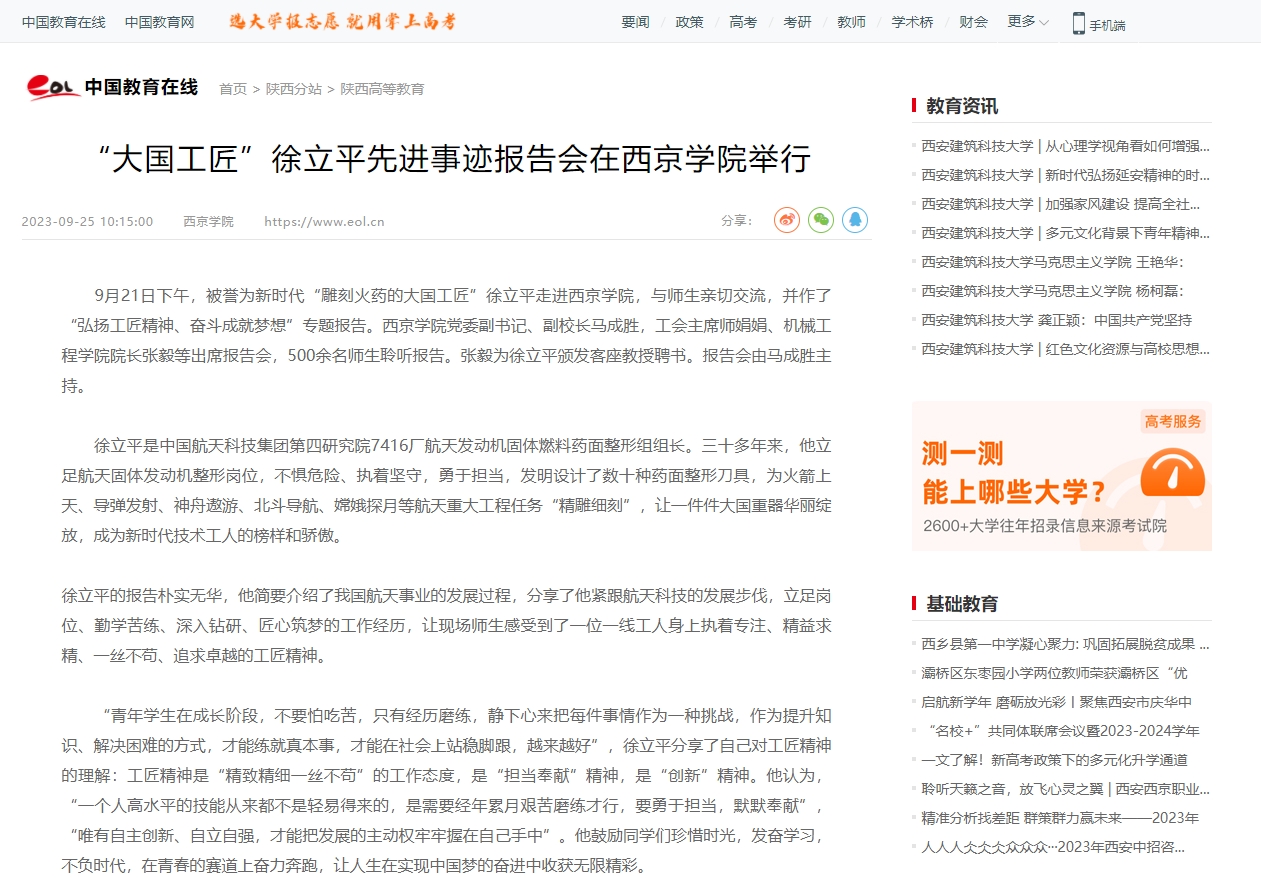This screenshot has height=878, width=1261.
Task: Open the 考研 nav item
Action: (797, 22)
